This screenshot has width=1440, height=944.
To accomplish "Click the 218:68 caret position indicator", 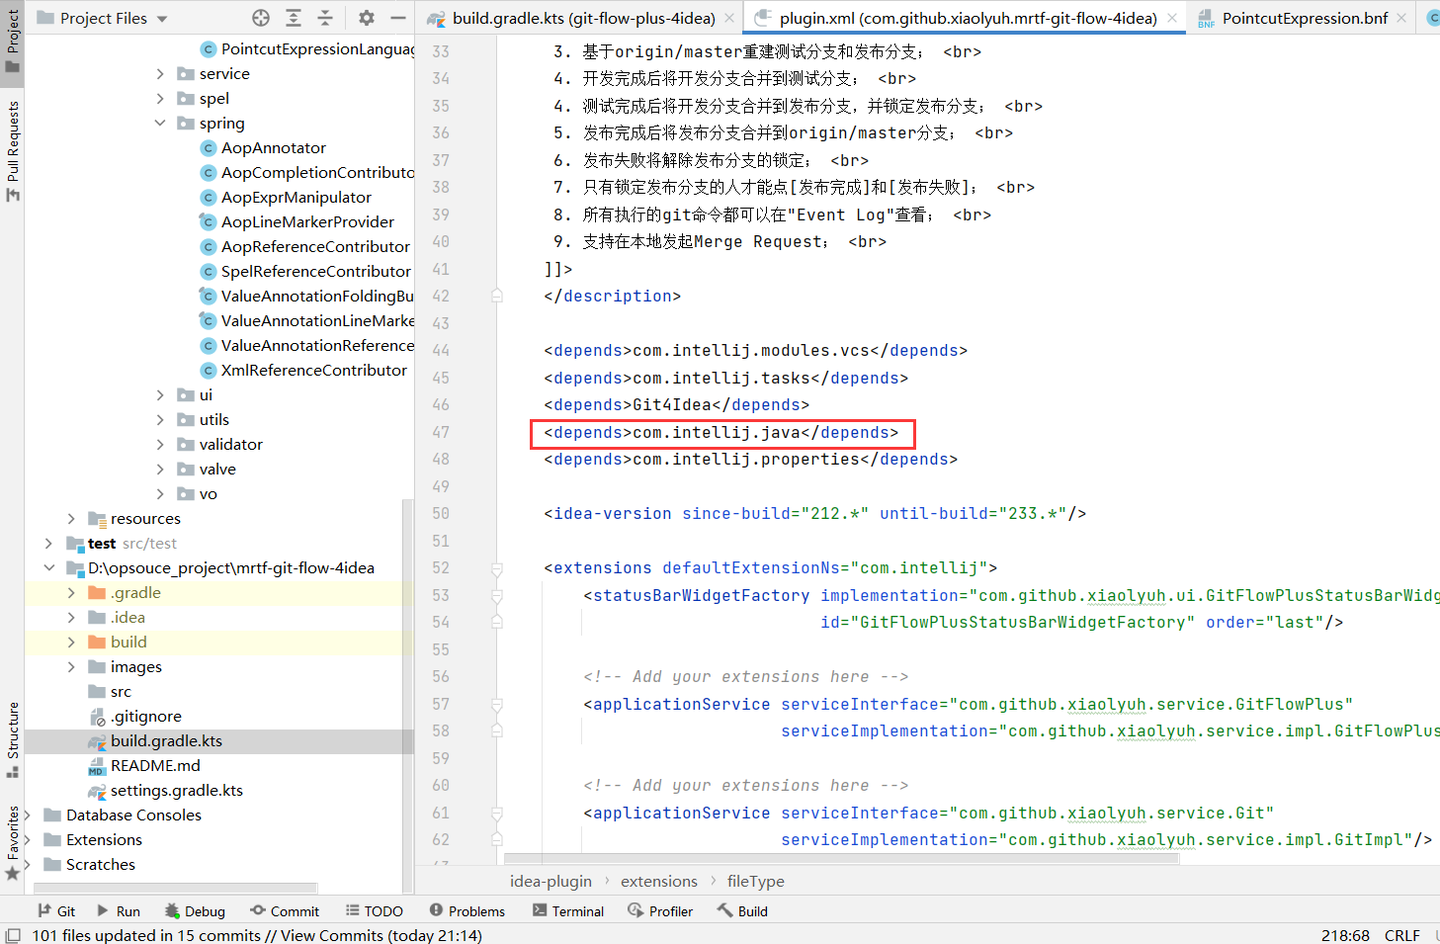I will click(1346, 935).
